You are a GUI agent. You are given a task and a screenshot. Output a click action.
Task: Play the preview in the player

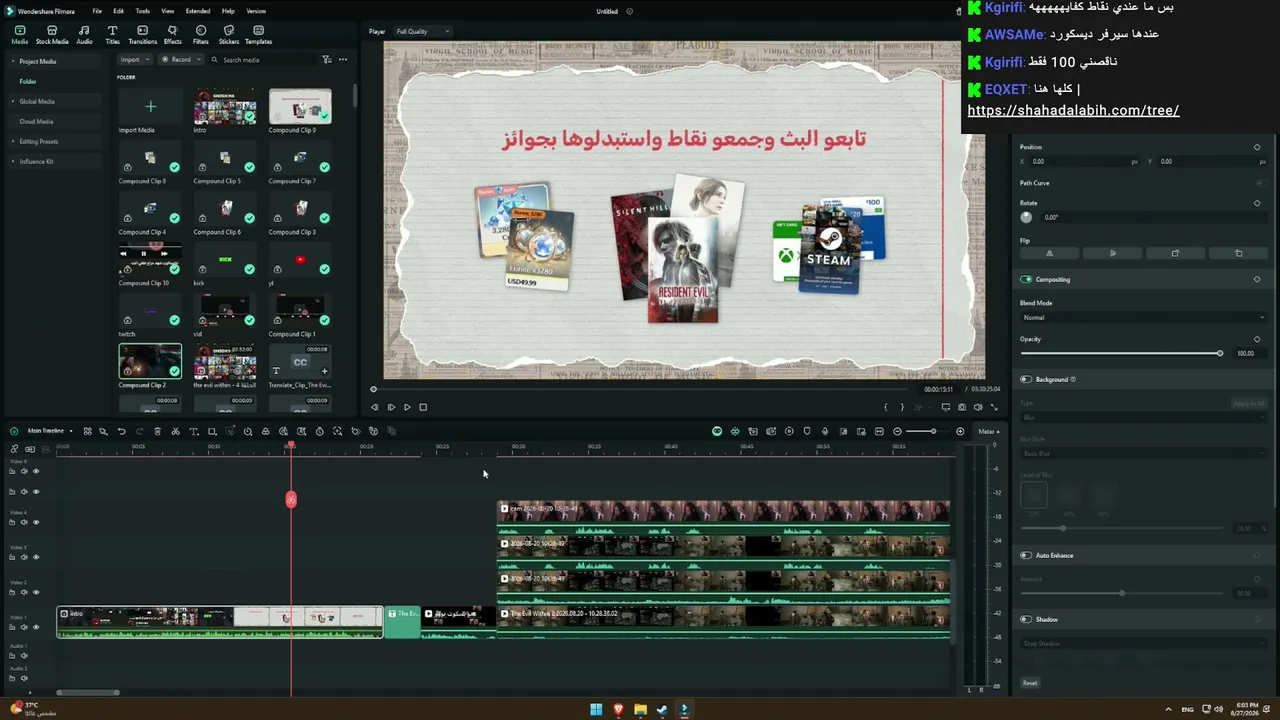(407, 407)
